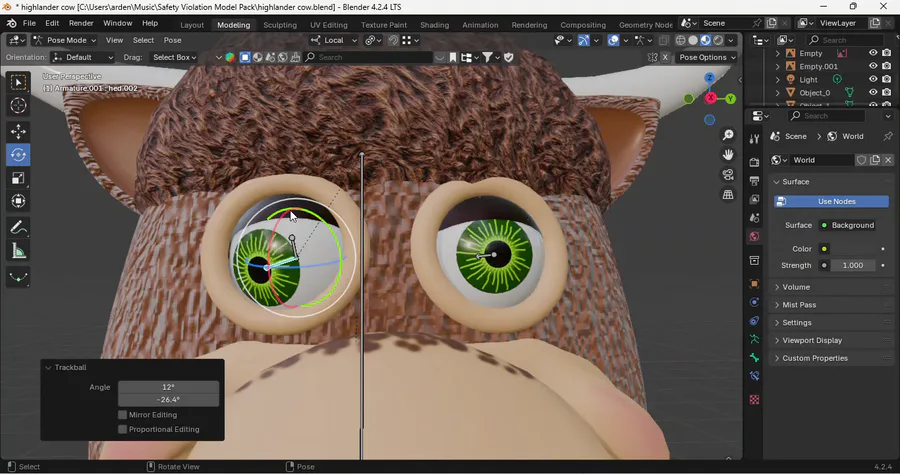Click the viewport zoom magnifier icon
This screenshot has height=474, width=900.
[728, 135]
